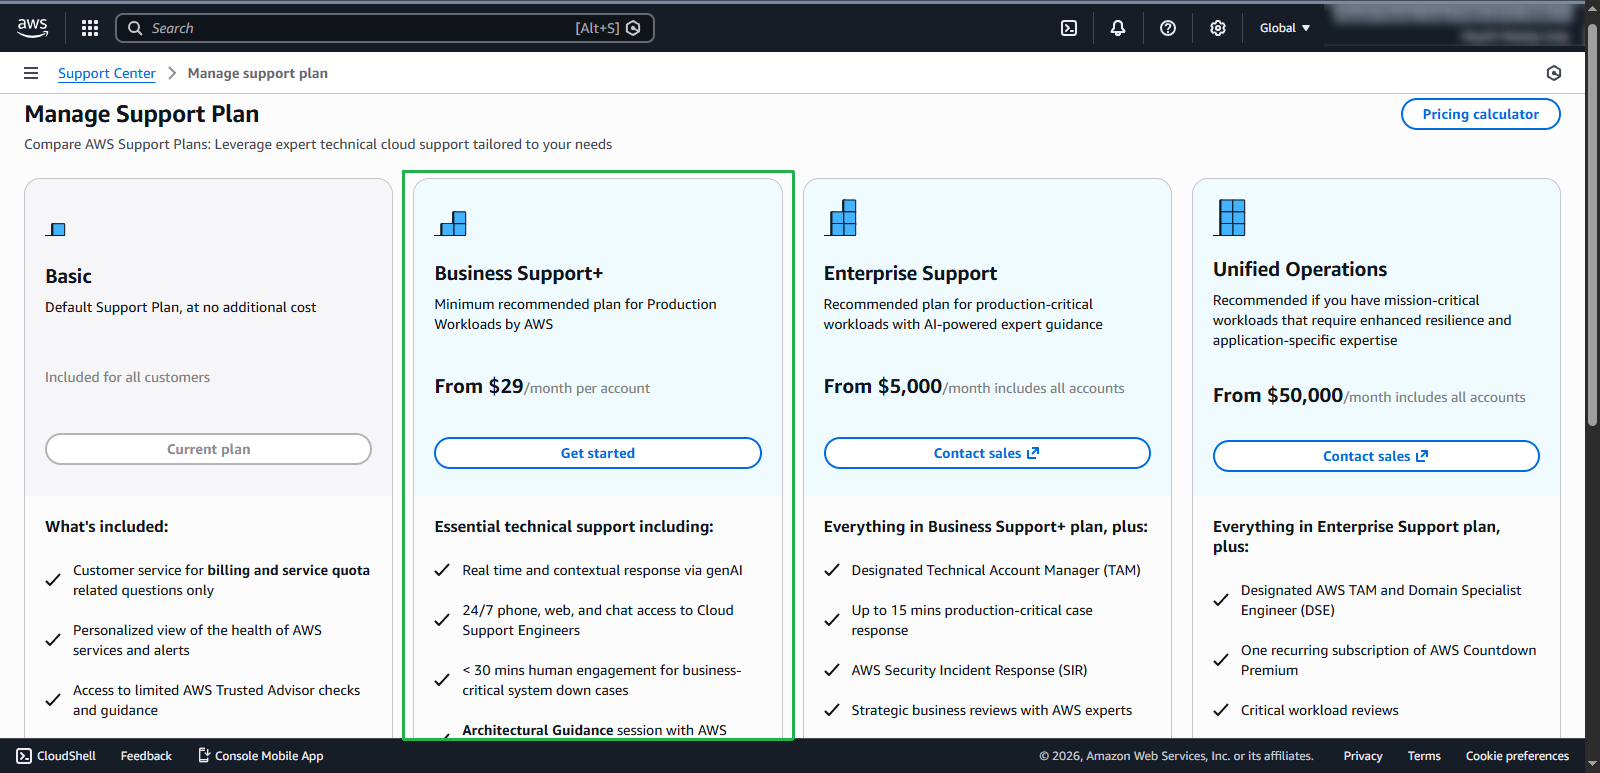Screen dimensions: 1600x773
Task: Open Console Mobile App footer link
Action: pyautogui.click(x=261, y=756)
